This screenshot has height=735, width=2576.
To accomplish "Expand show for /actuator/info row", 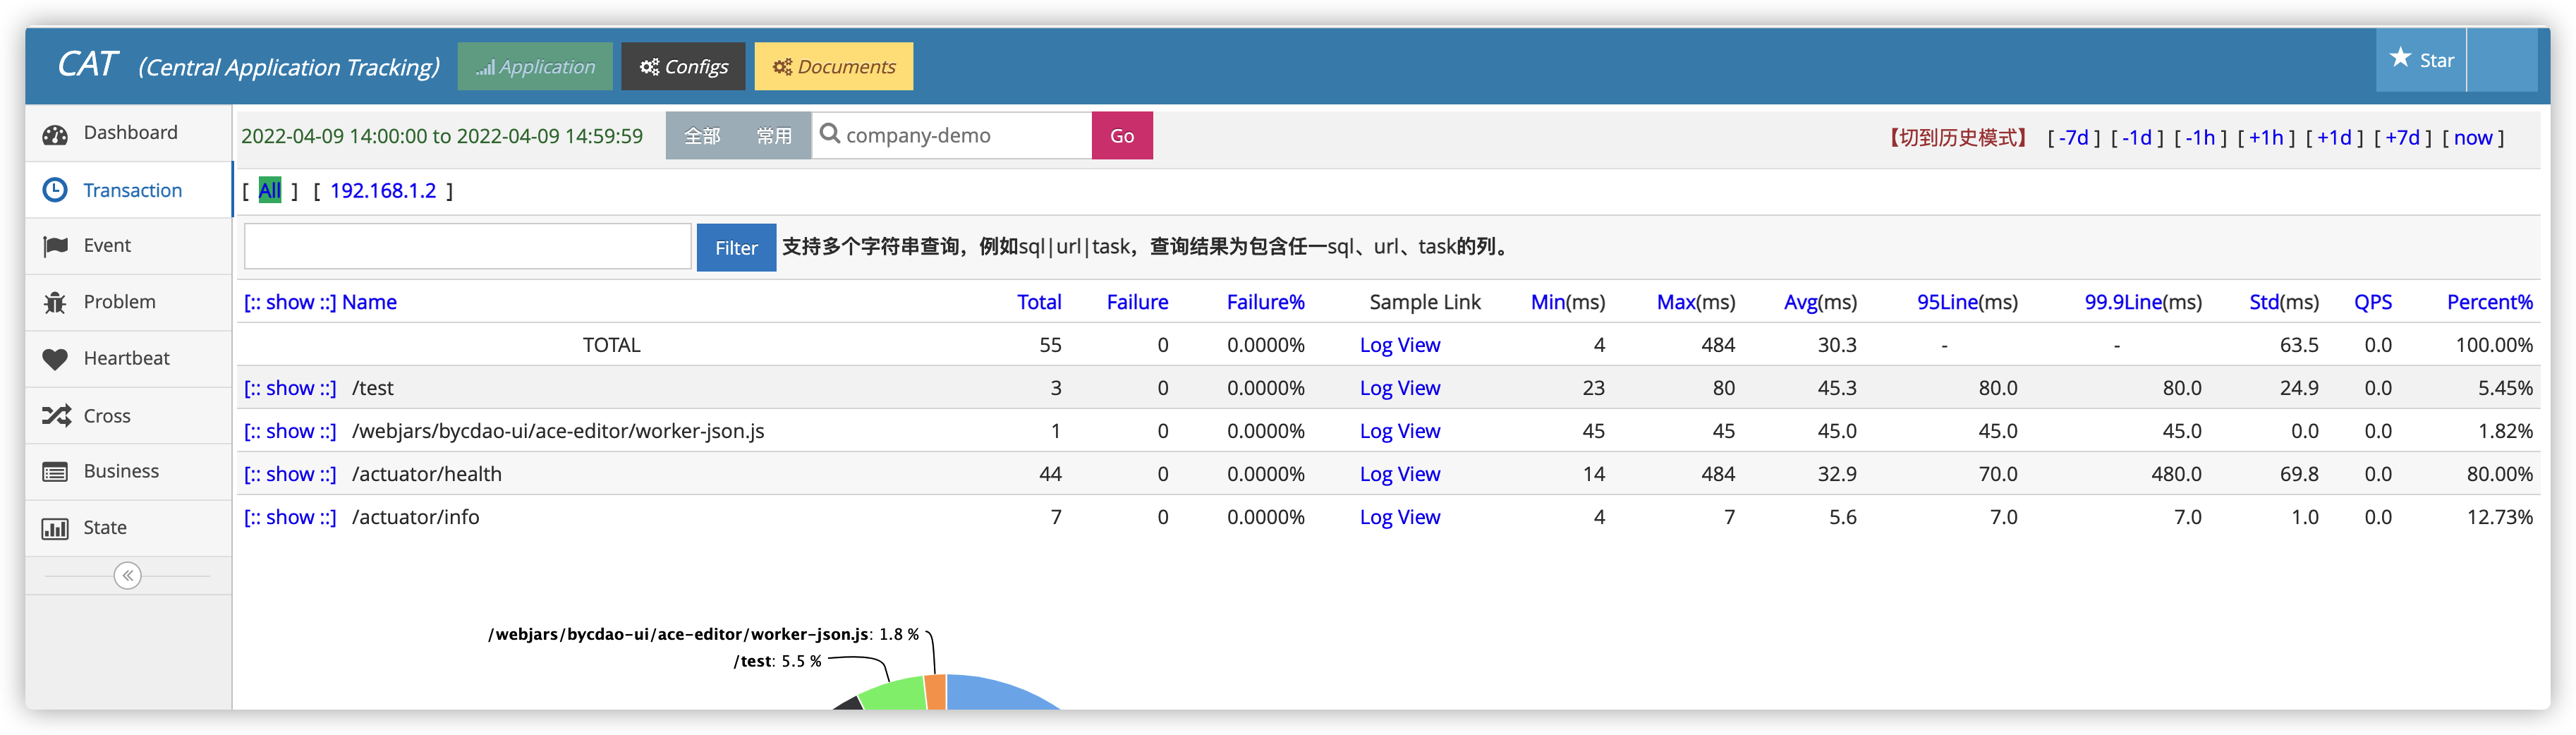I will [290, 517].
